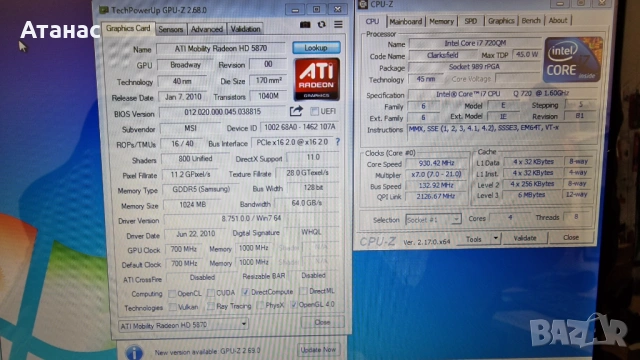The image size is (640, 360).
Task: Expand the CPU-Z Tools dropdown arrow
Action: click(496, 238)
